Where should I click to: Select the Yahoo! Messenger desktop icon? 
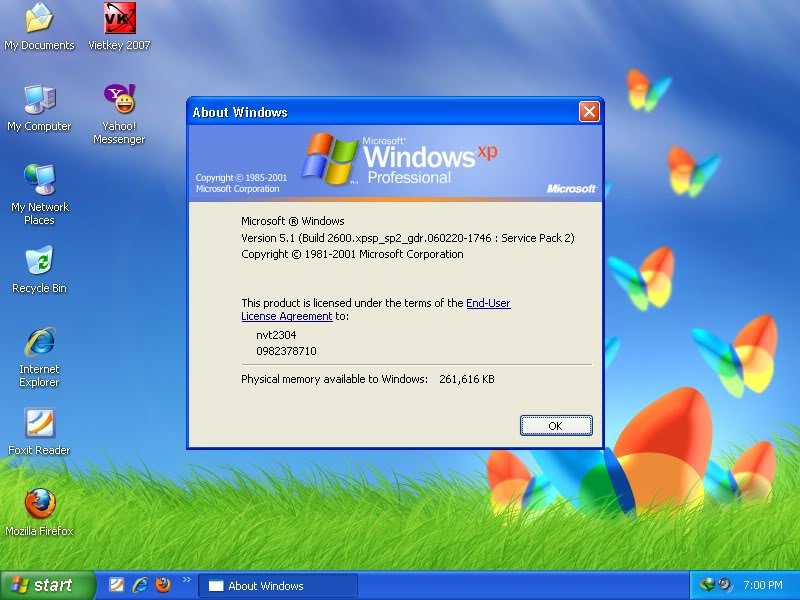[119, 114]
